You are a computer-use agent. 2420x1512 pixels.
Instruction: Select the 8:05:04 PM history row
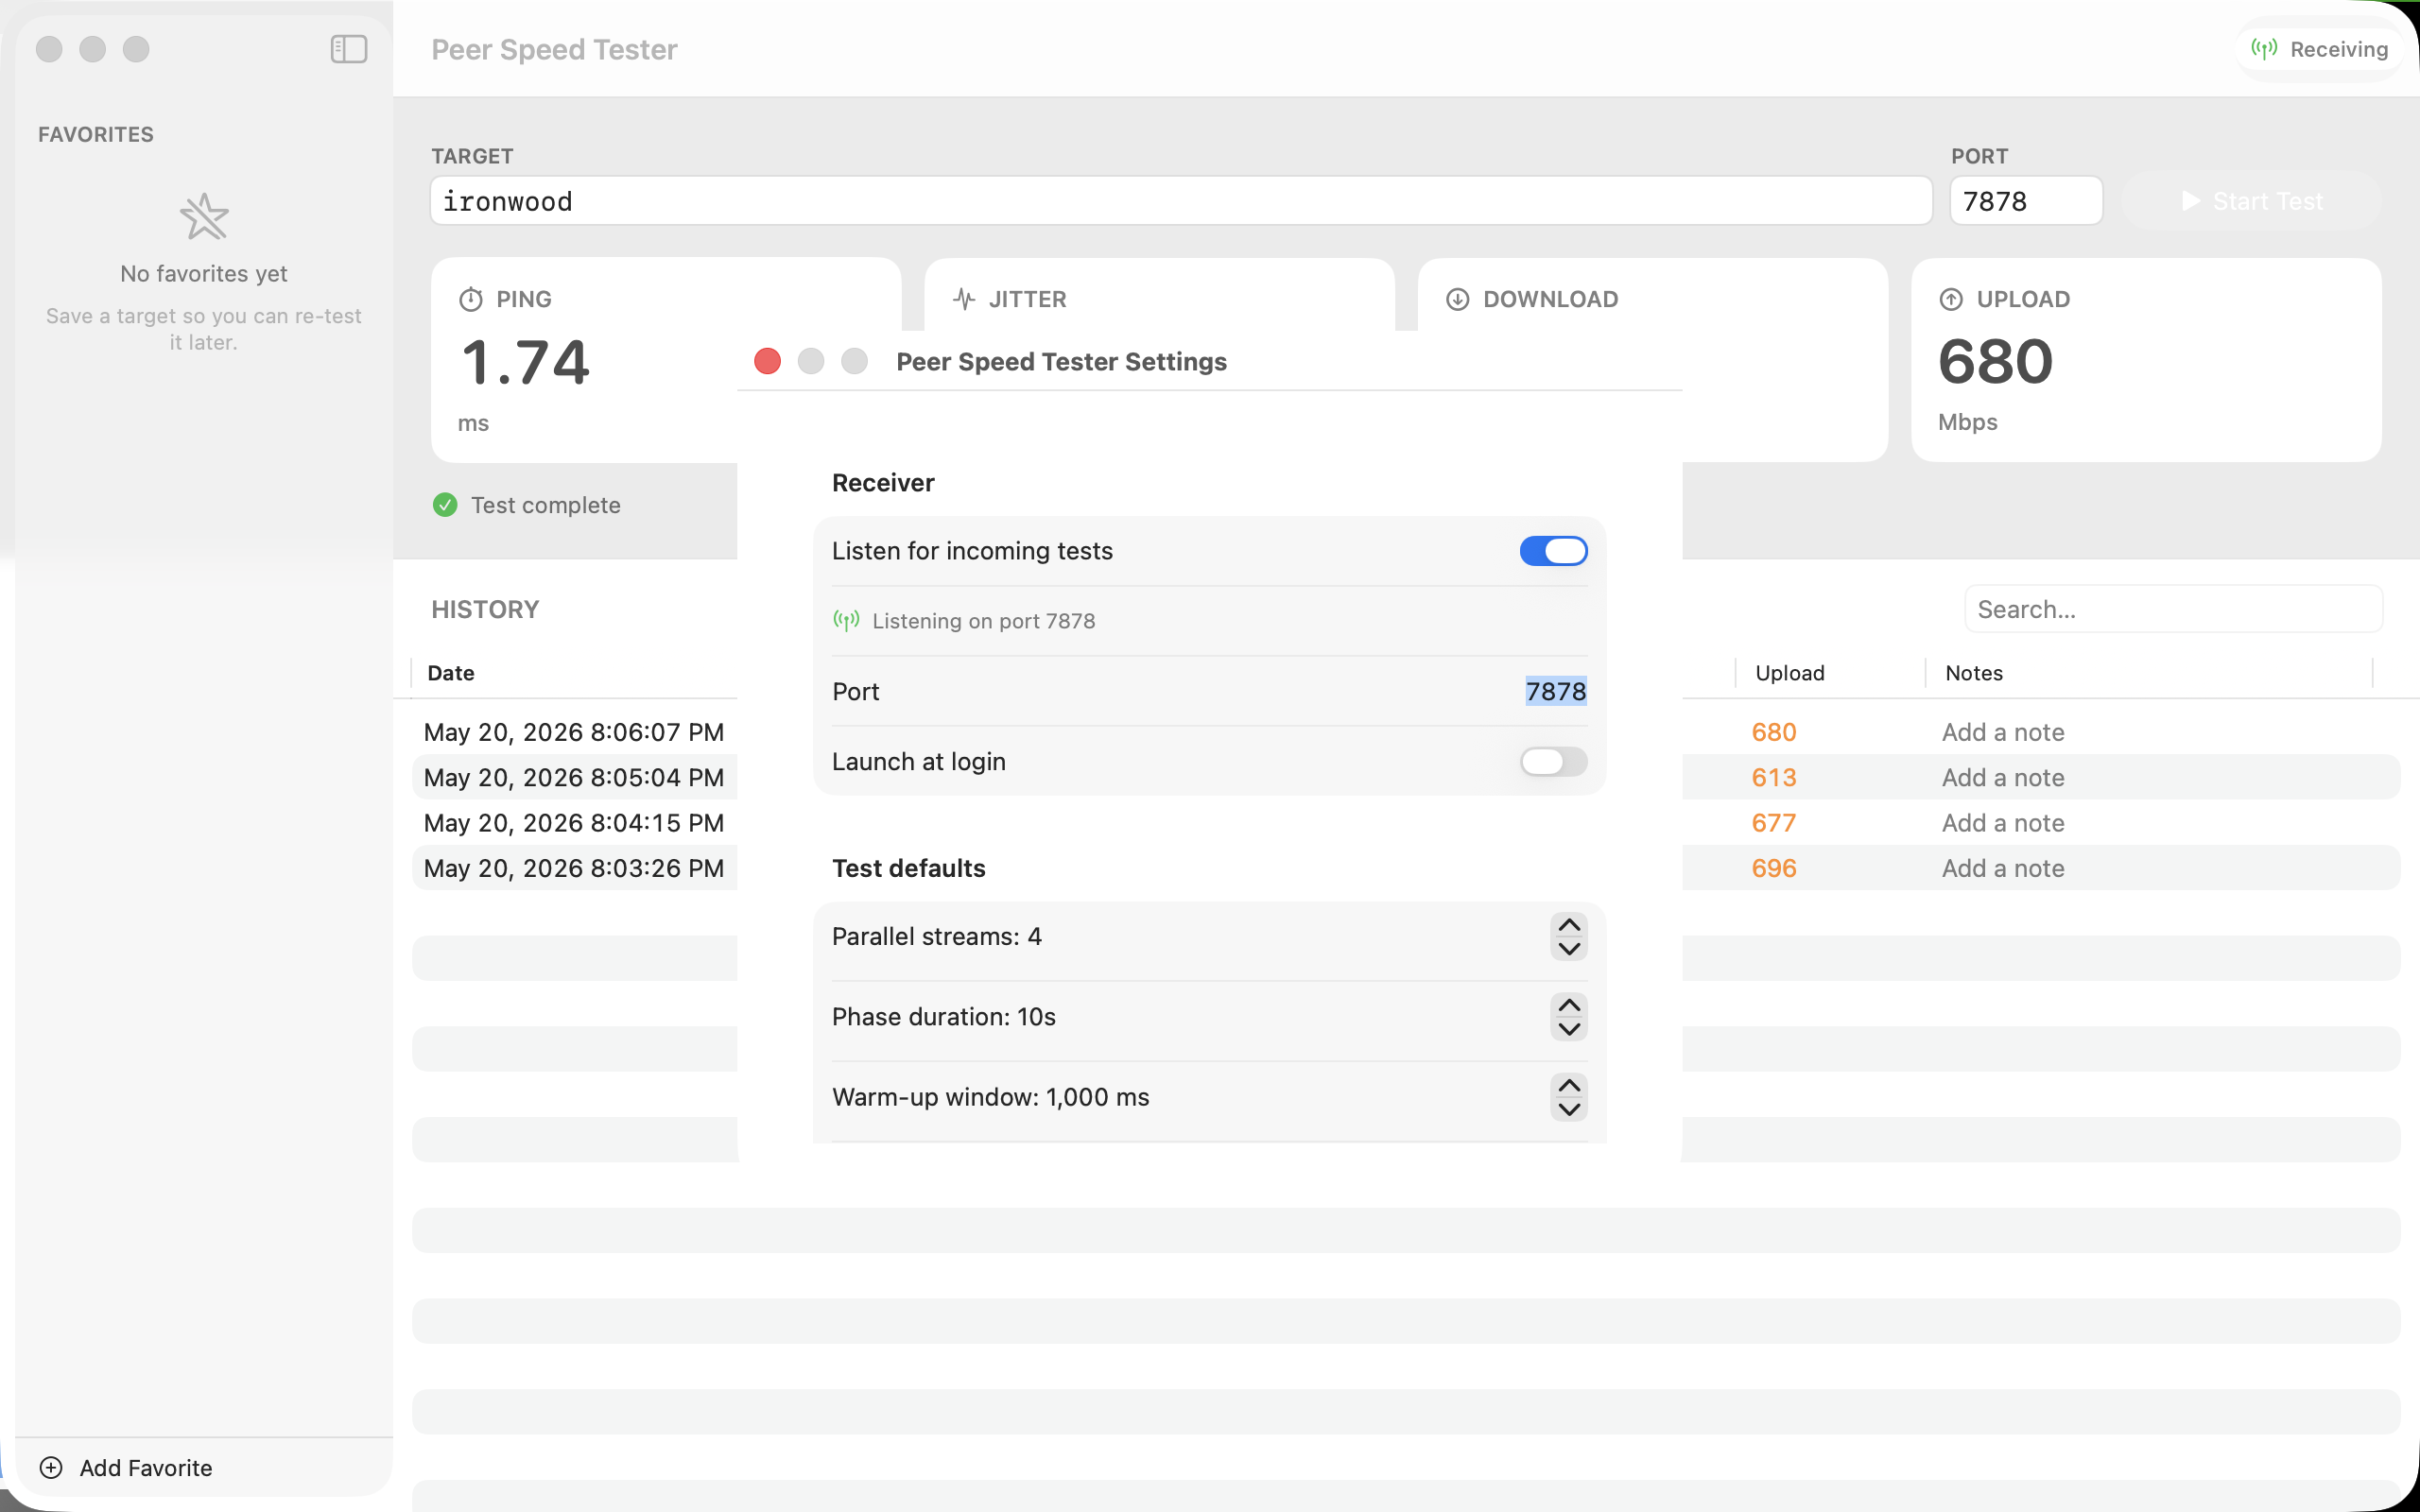pos(574,777)
